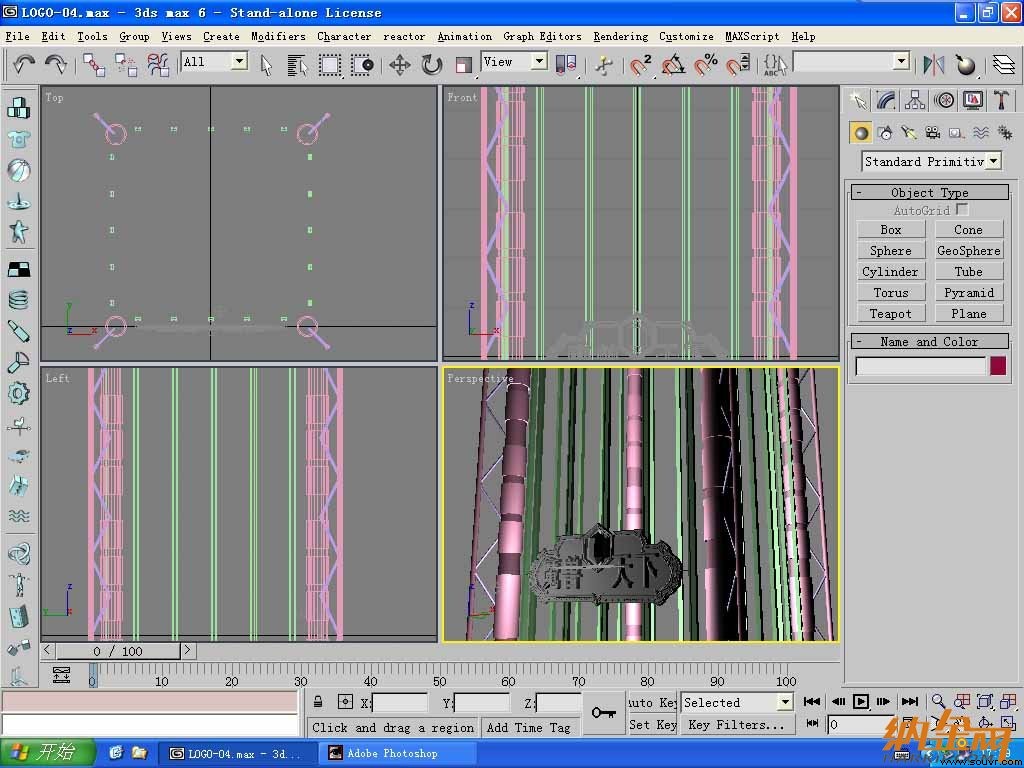Activate the Select Object arrow tool
1024x768 pixels.
coord(266,65)
